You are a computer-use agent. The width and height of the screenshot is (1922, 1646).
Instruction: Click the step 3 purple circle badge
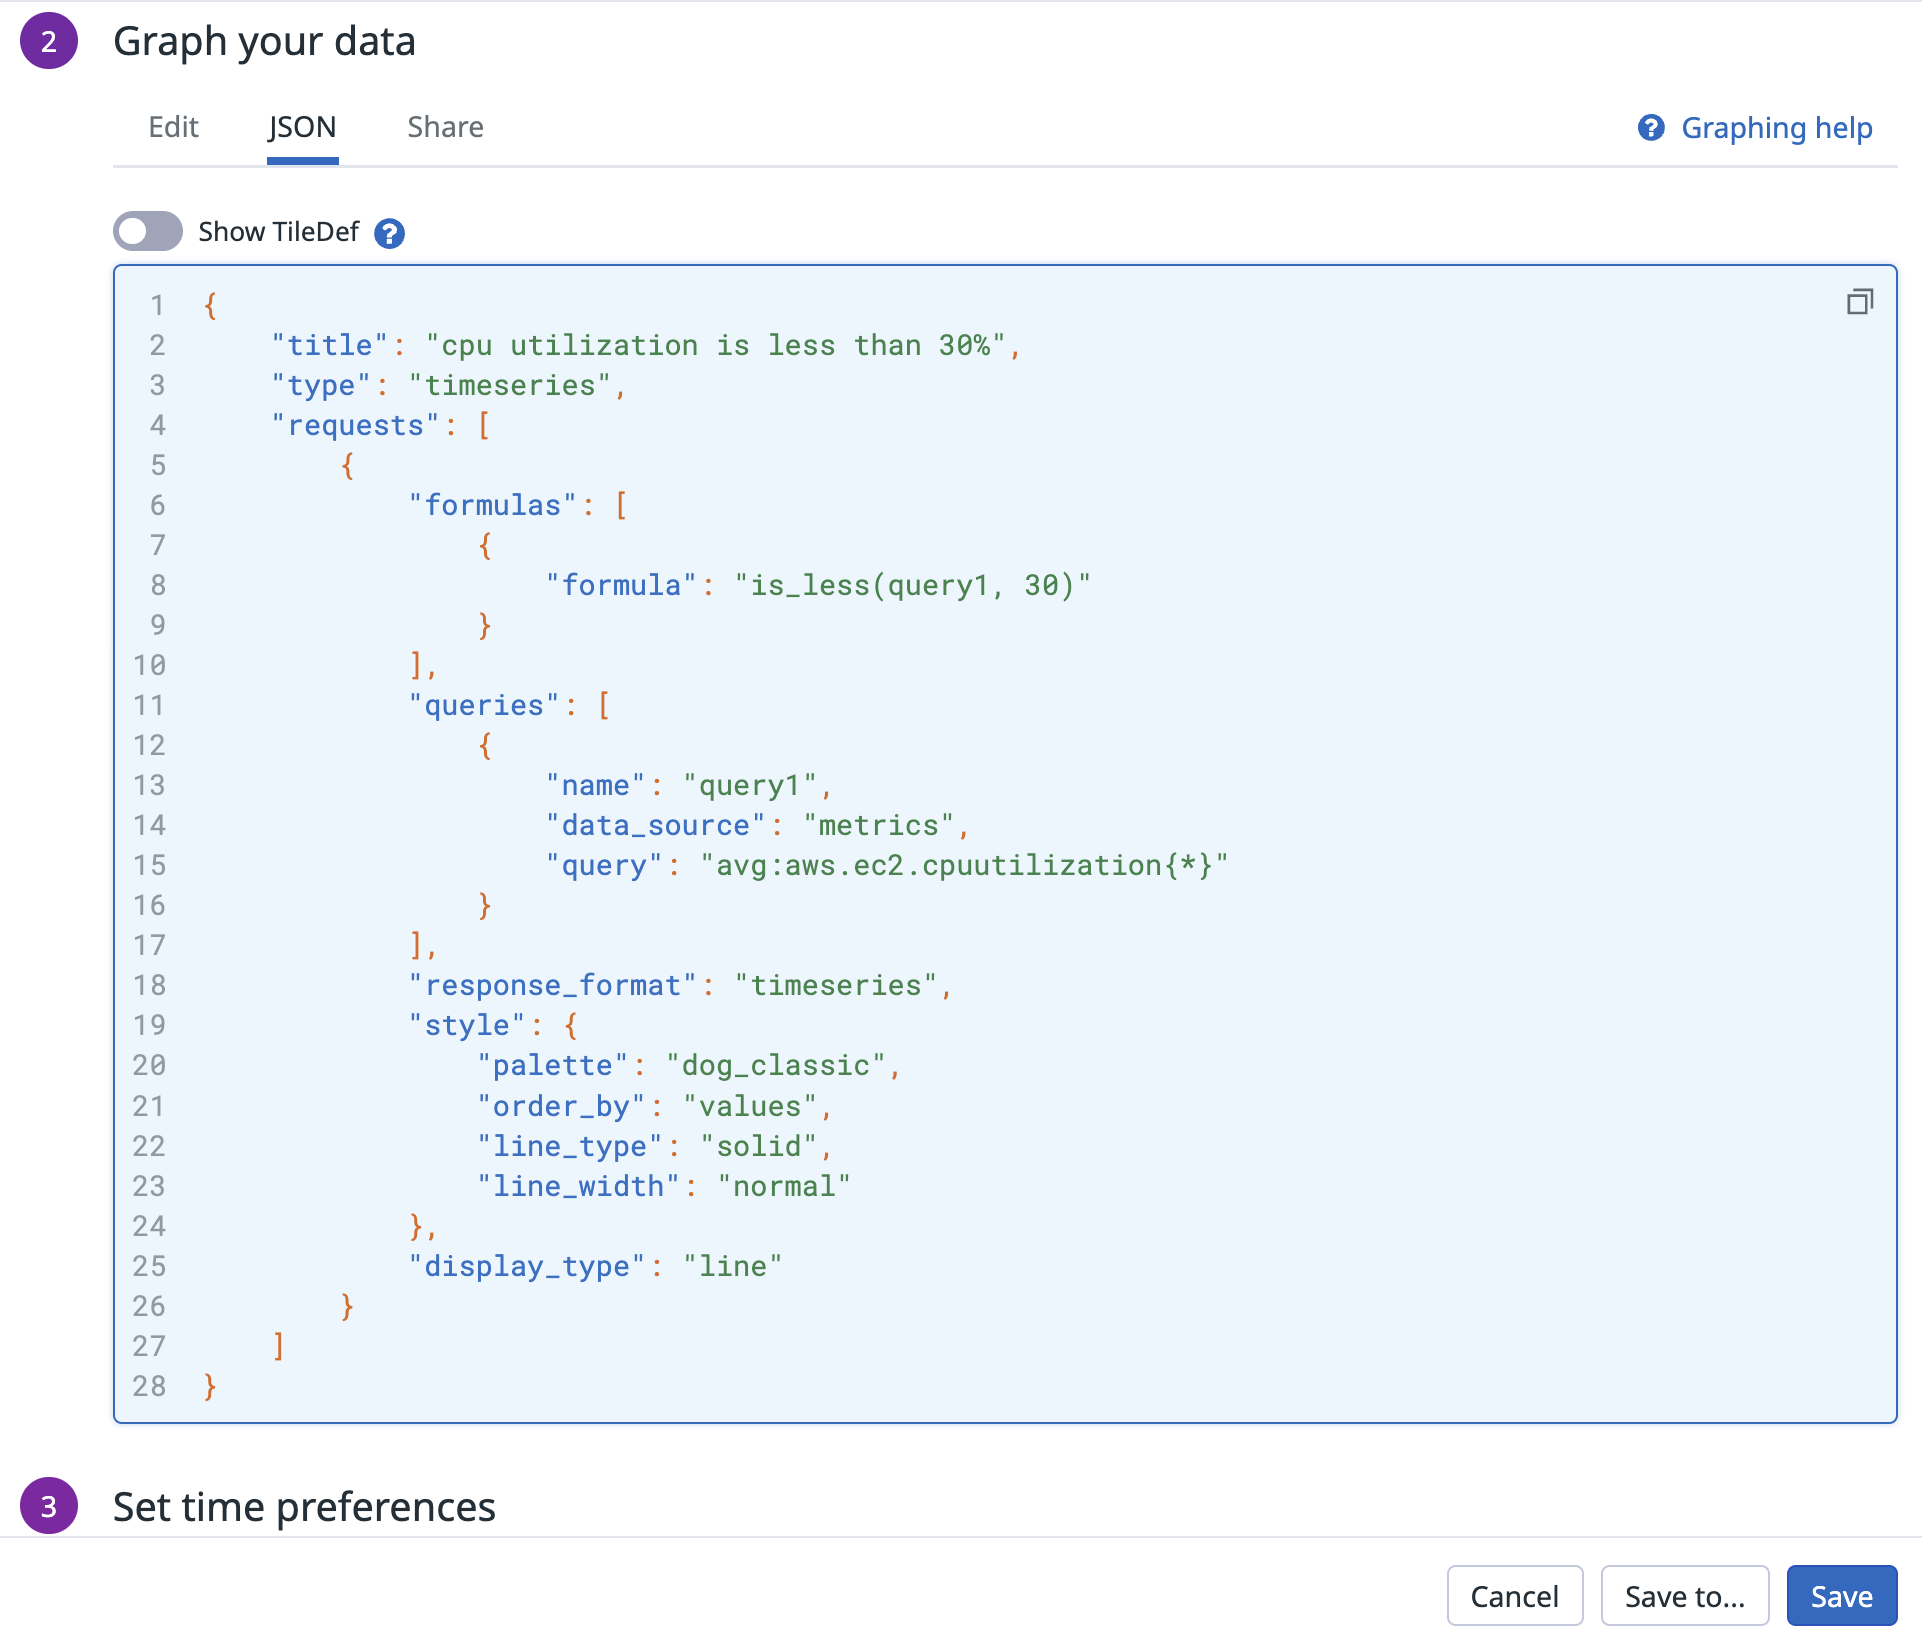point(49,1506)
